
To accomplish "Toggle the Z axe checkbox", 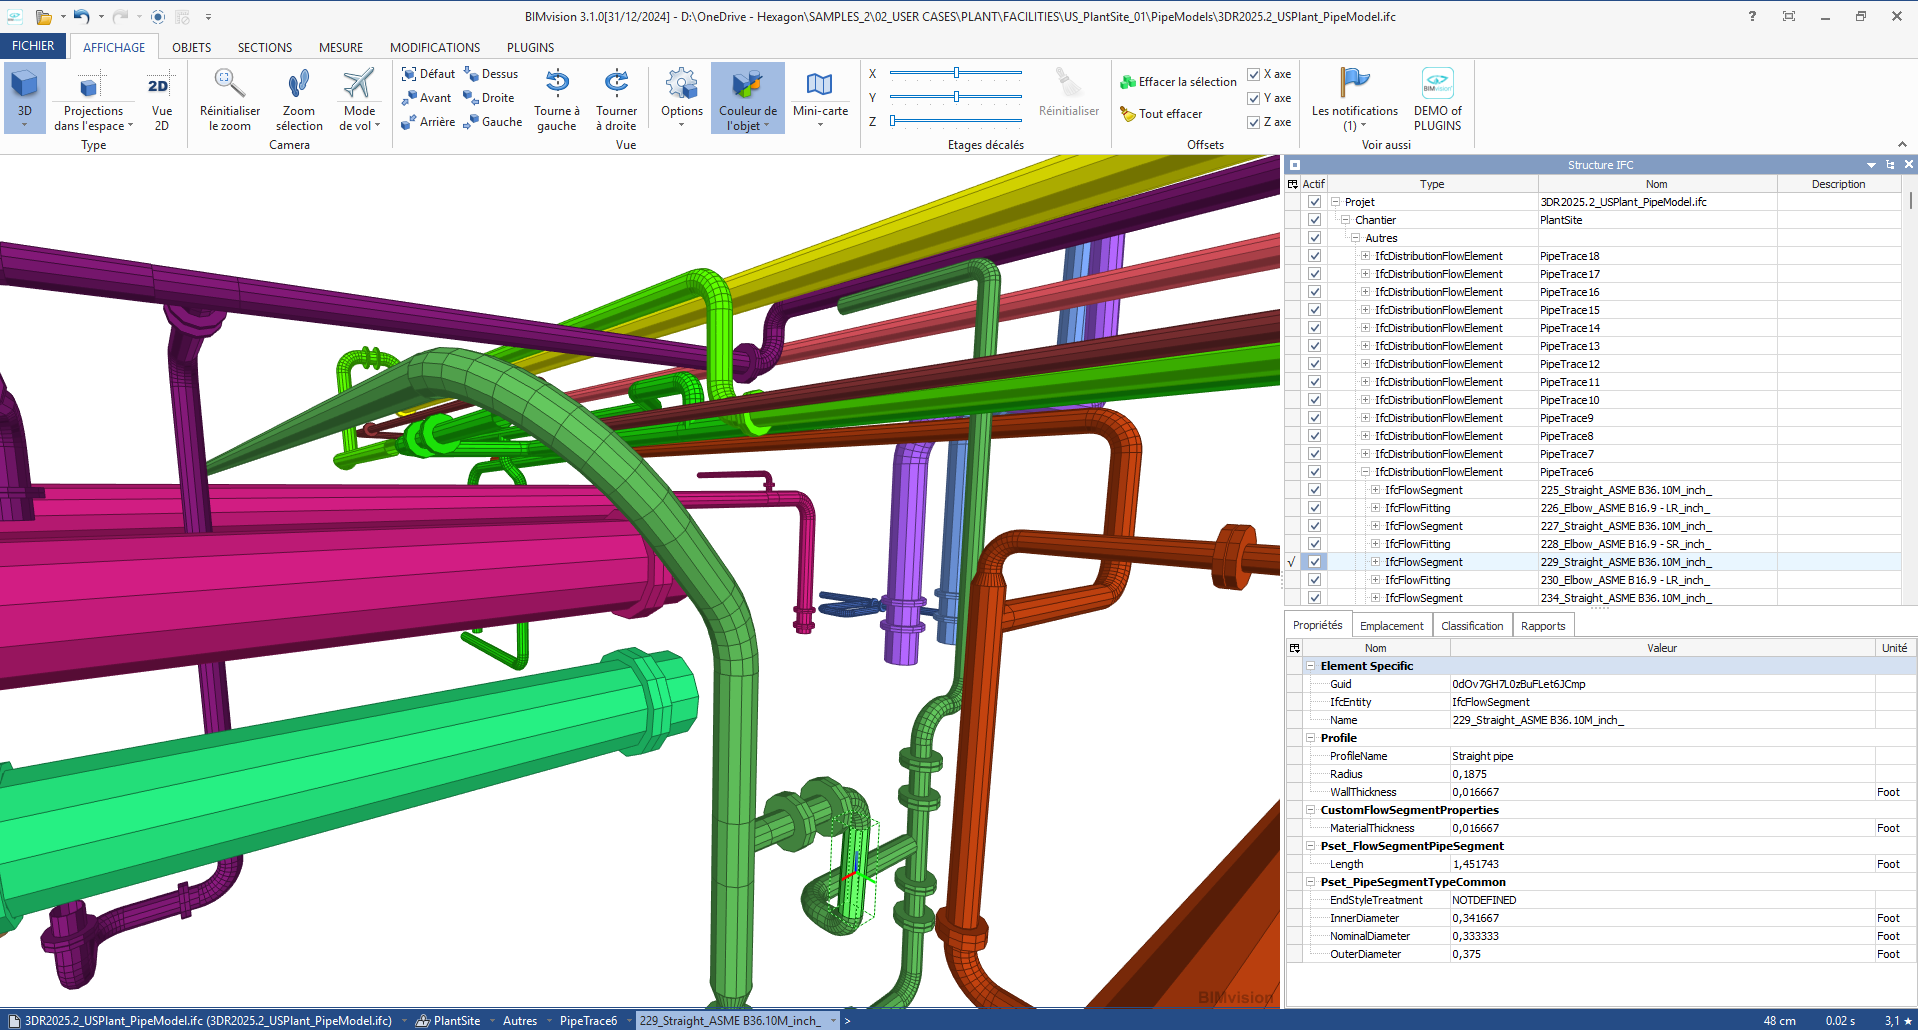I will (x=1254, y=123).
